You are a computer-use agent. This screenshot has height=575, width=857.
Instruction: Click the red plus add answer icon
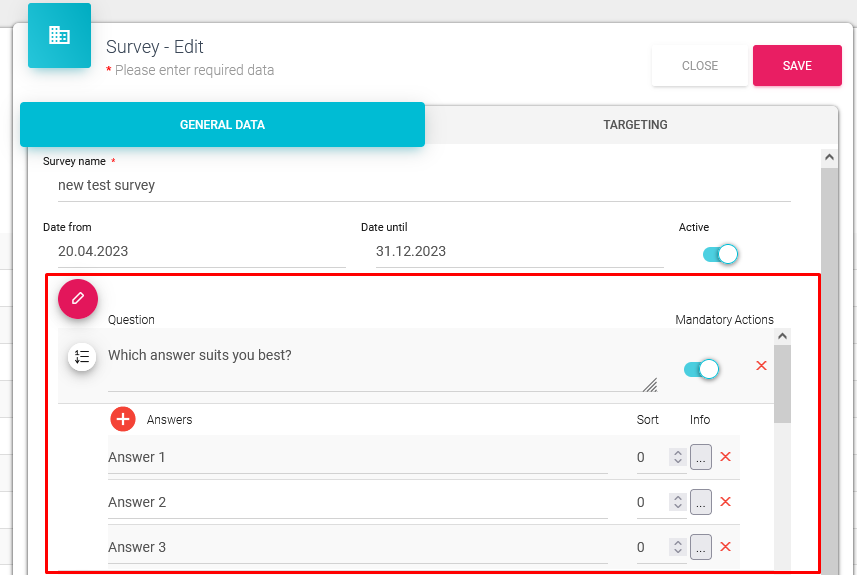123,419
